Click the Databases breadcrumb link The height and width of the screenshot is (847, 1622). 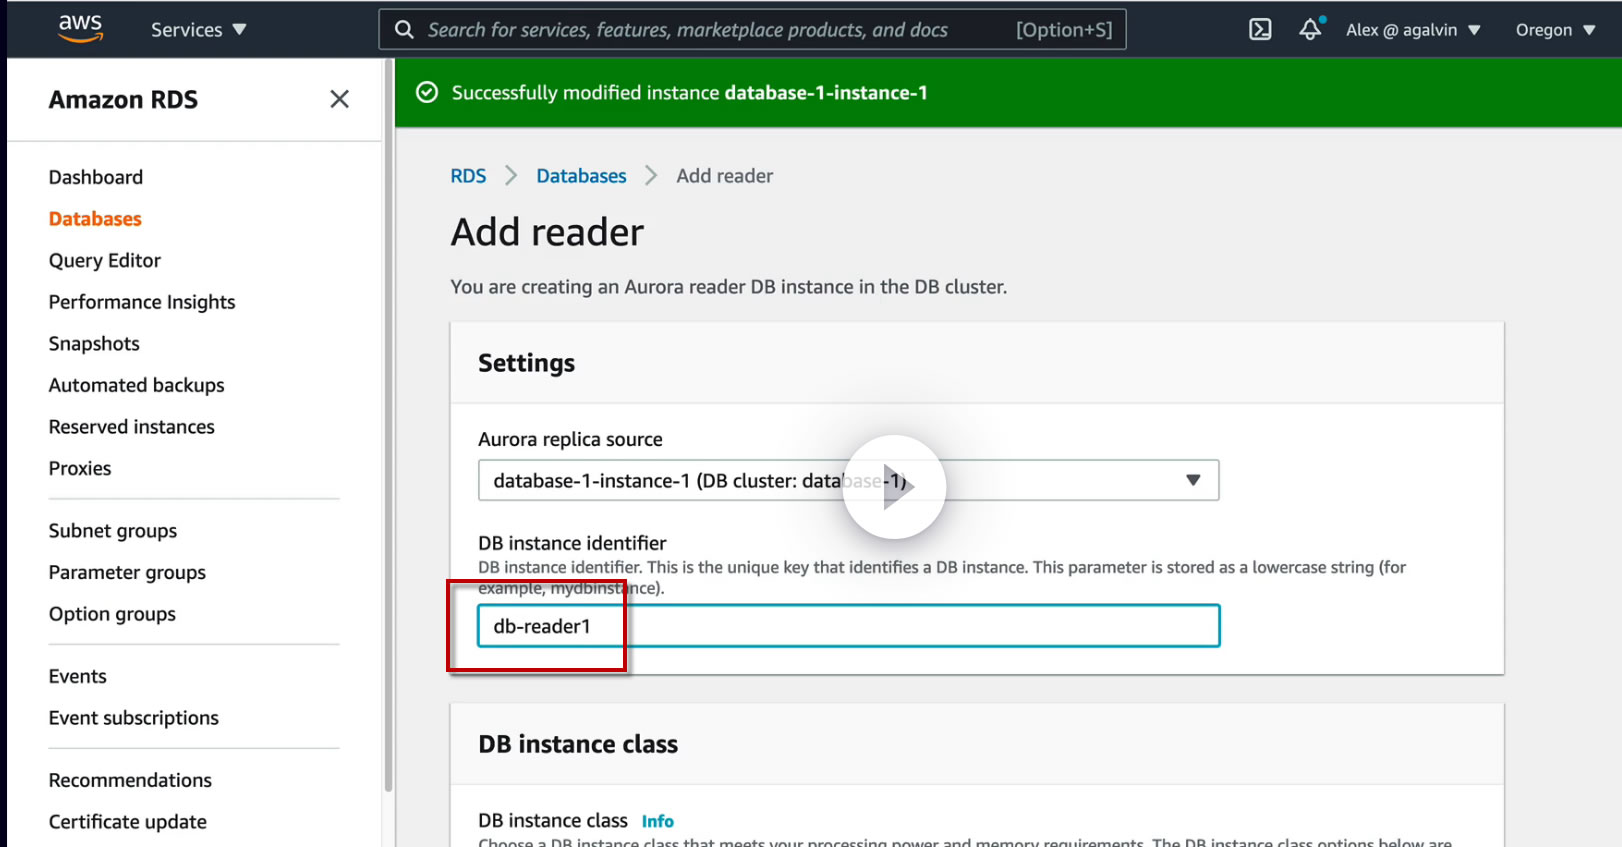pos(581,176)
